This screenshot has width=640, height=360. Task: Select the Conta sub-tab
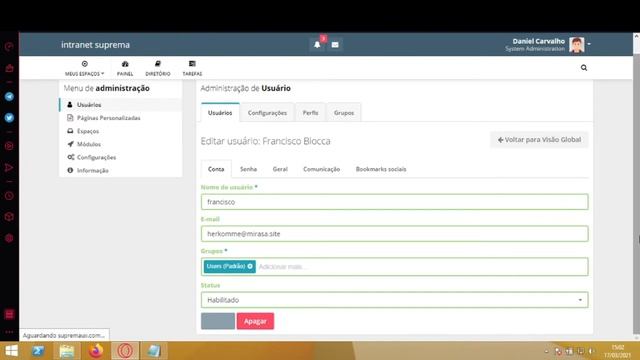(x=216, y=169)
